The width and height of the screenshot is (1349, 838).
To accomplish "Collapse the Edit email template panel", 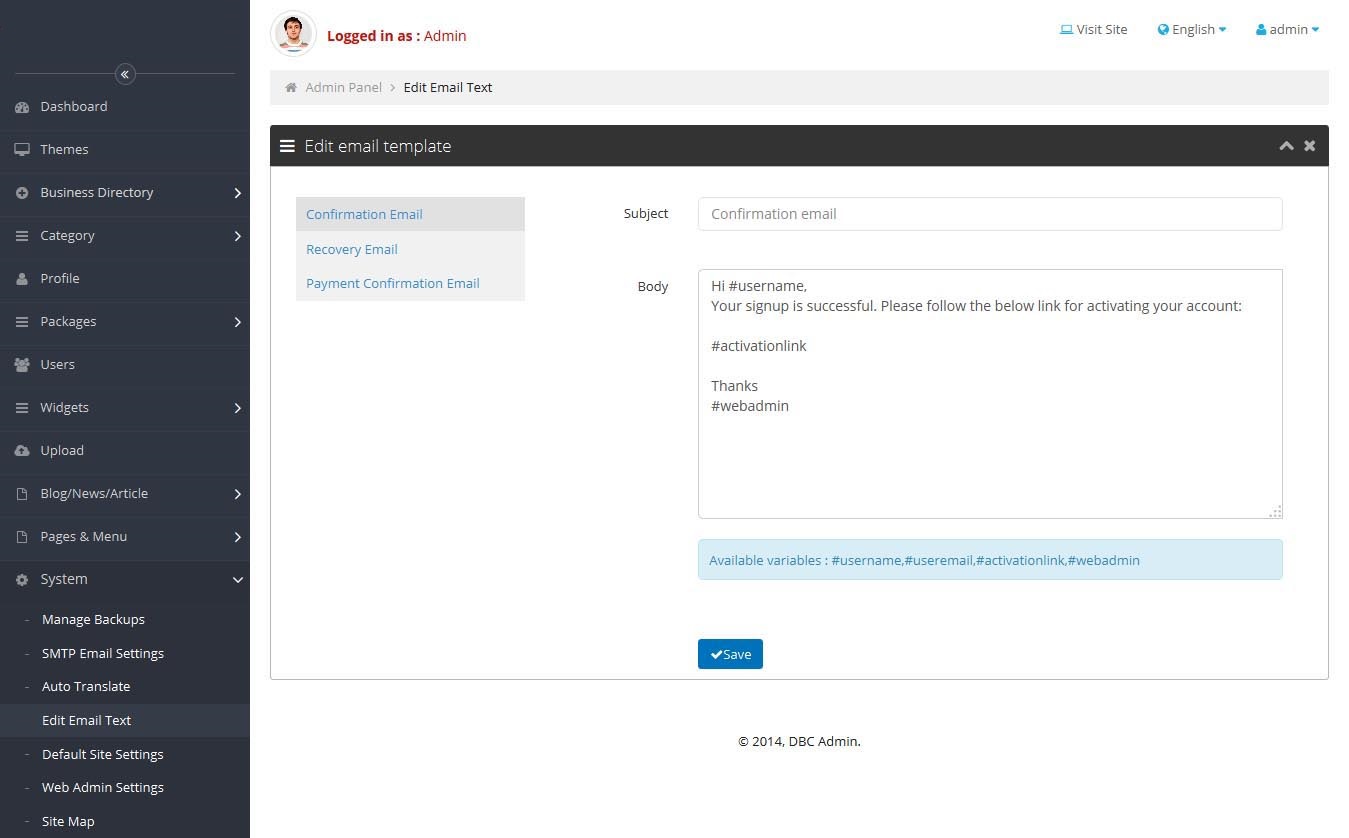I will [x=1286, y=146].
